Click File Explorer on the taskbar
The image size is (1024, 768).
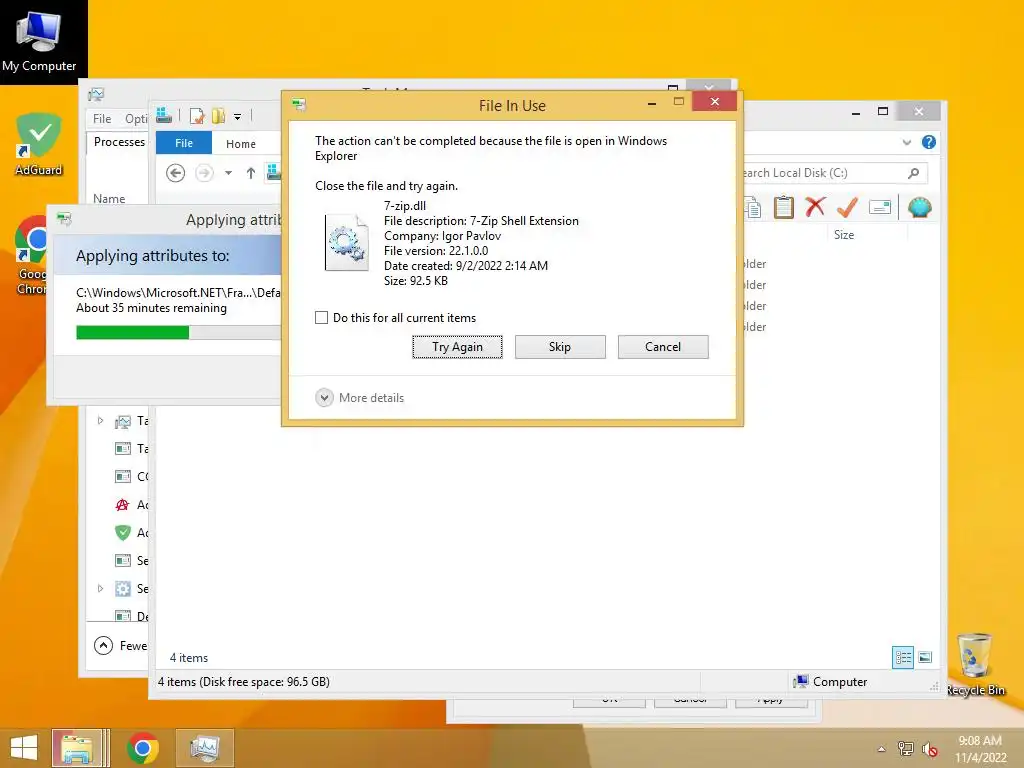77,748
